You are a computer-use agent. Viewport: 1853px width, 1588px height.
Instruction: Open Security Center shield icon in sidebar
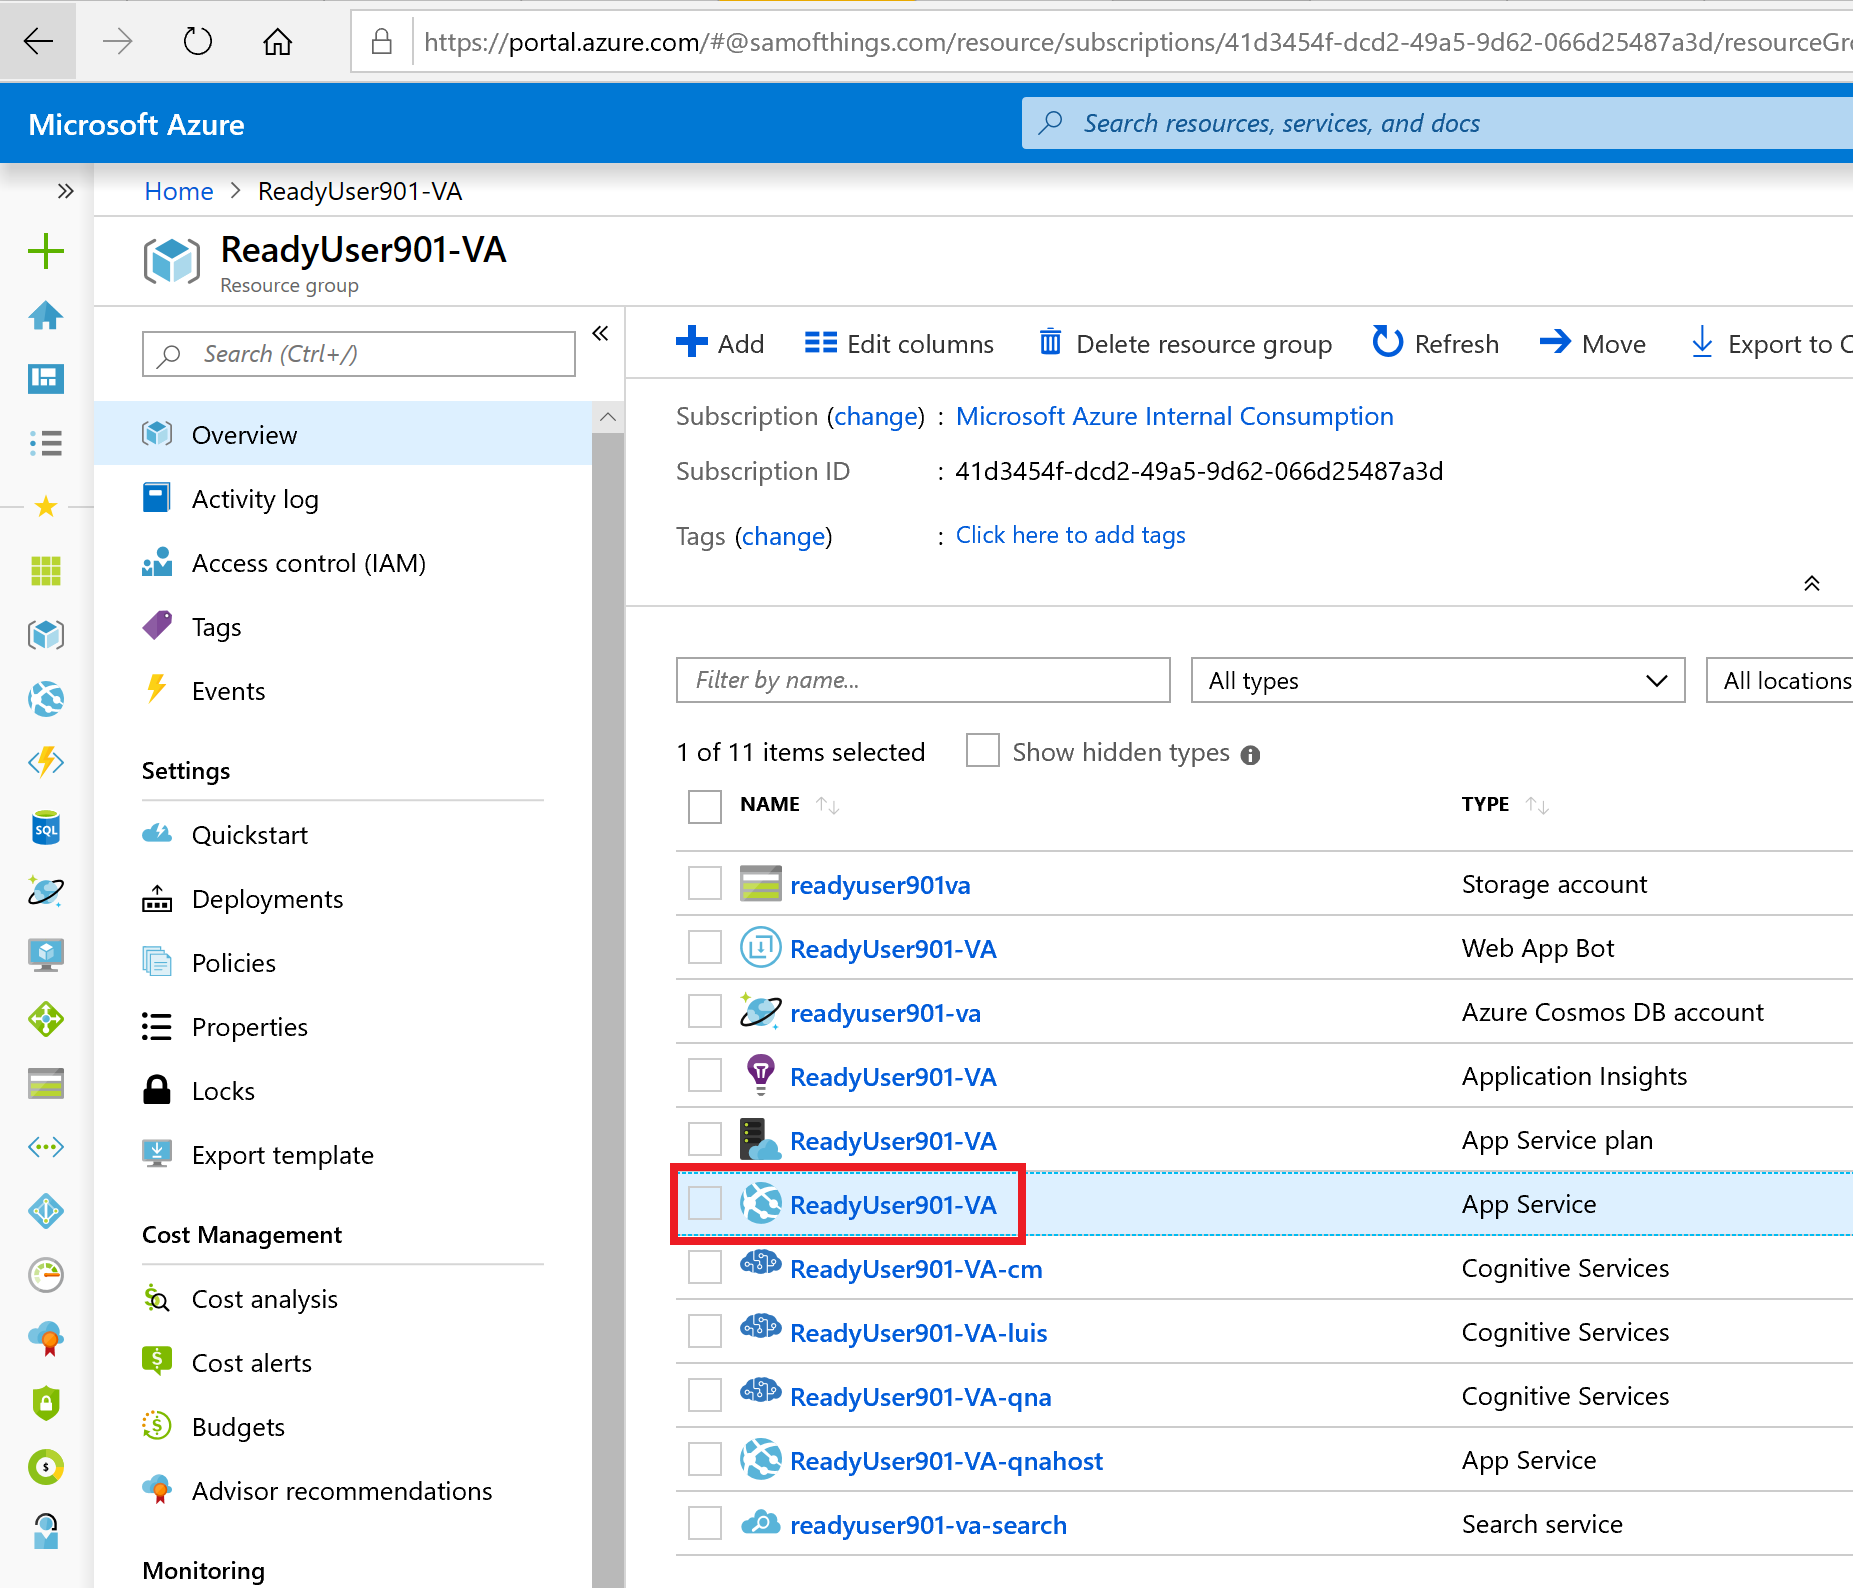pyautogui.click(x=46, y=1403)
